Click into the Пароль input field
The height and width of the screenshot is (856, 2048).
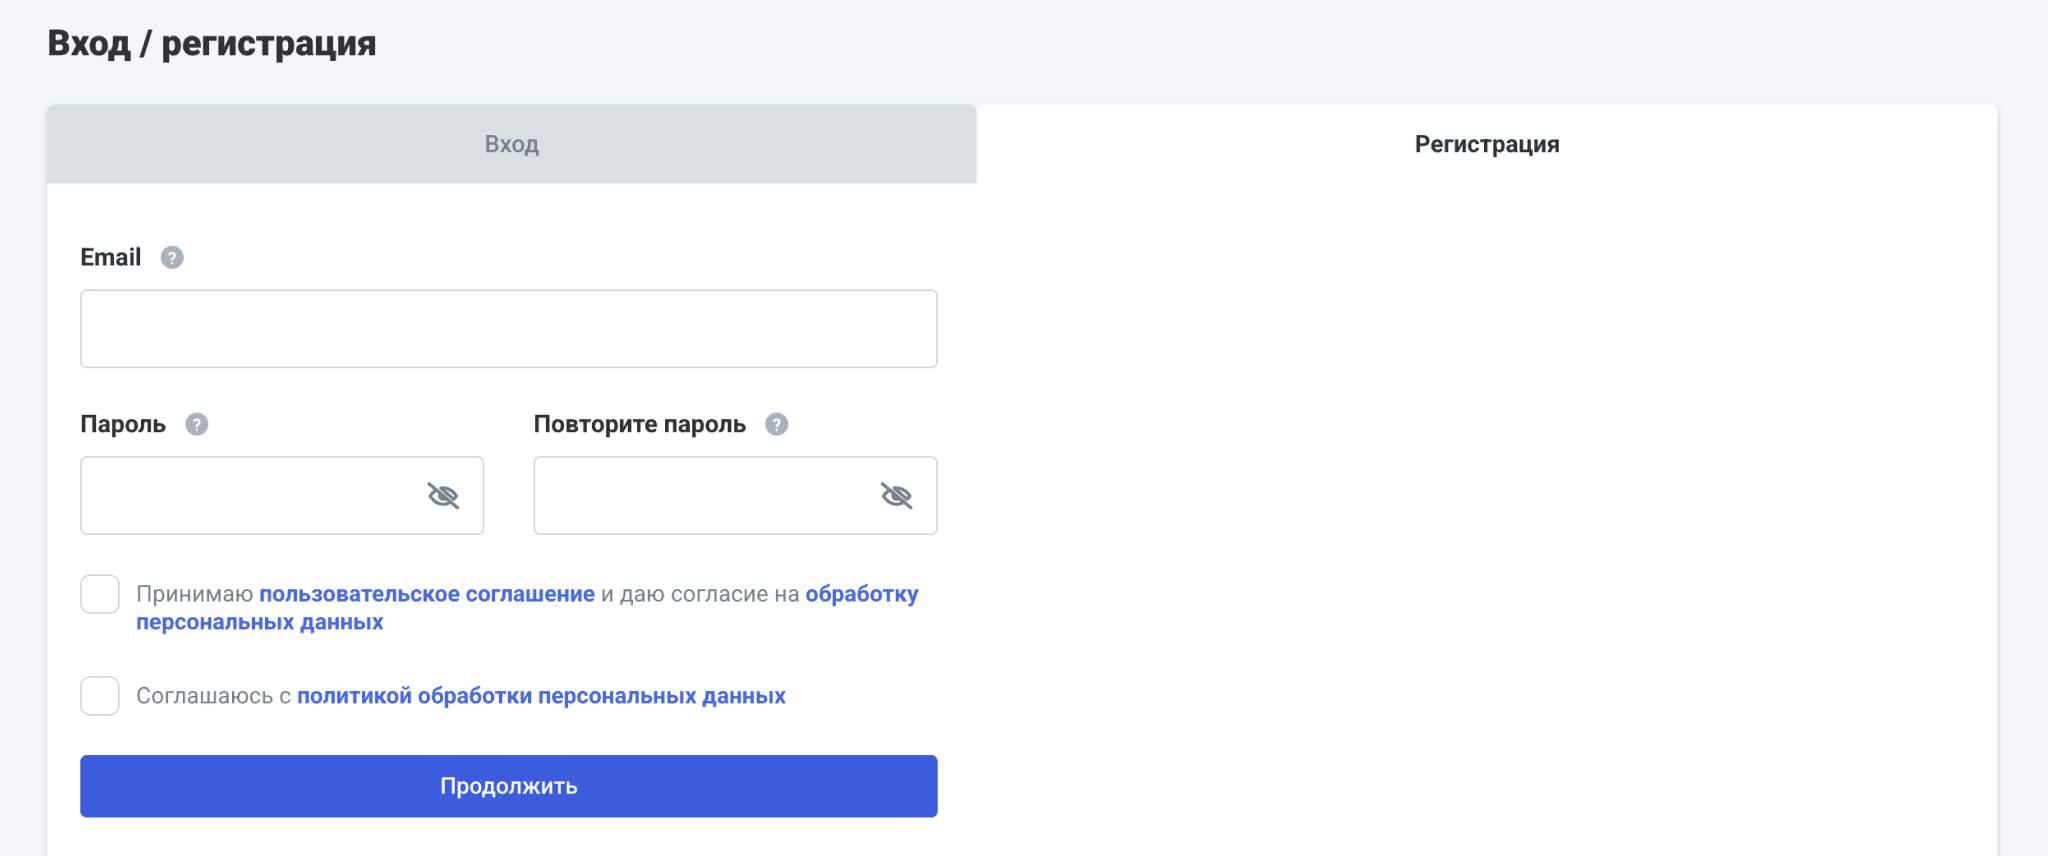point(250,496)
